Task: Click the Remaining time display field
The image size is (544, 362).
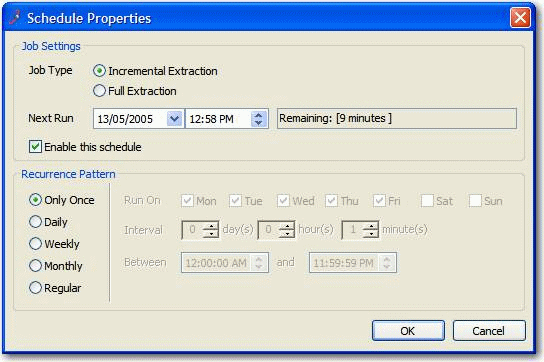Action: coord(397,118)
